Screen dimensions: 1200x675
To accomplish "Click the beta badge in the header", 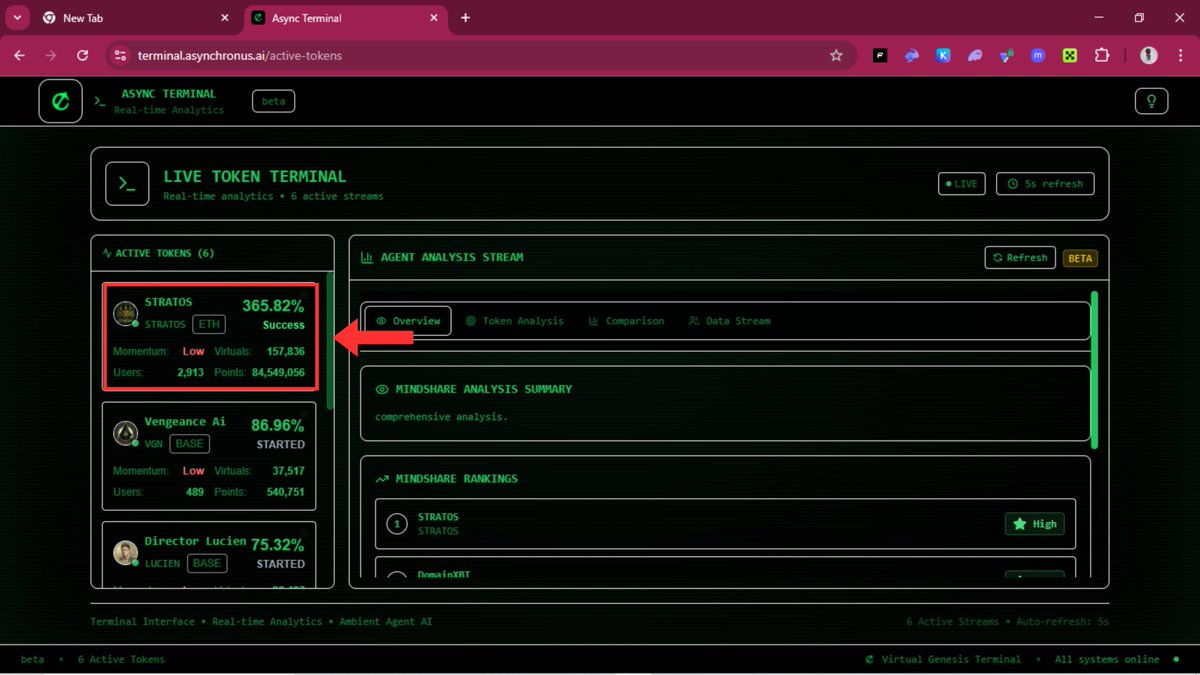I will coord(273,101).
